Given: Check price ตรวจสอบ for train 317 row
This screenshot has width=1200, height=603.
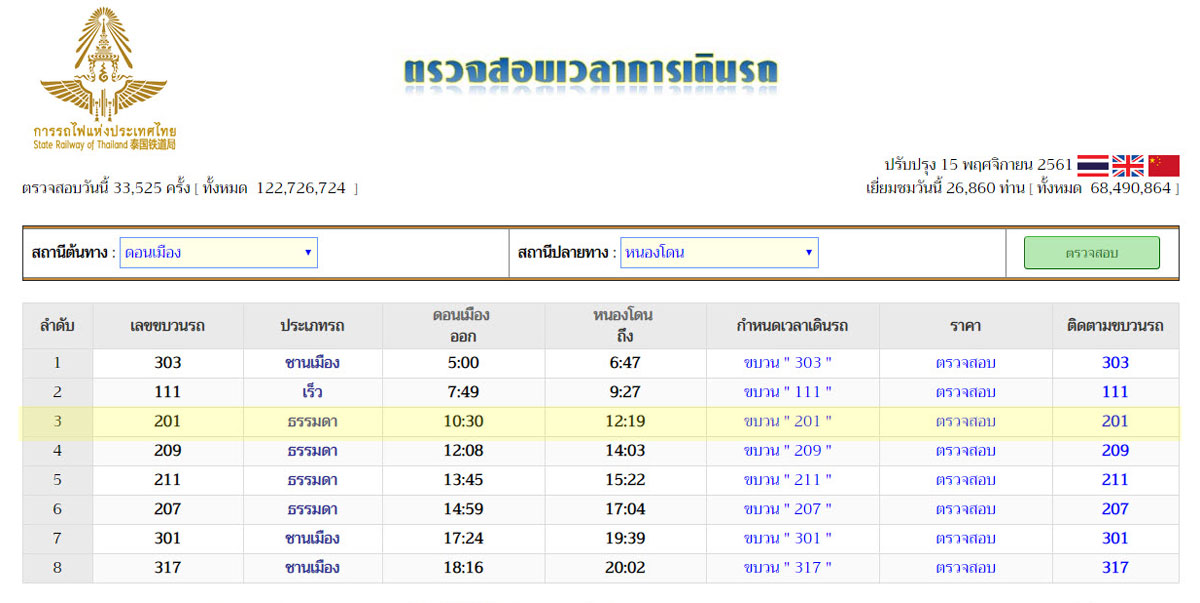Looking at the screenshot, I should click(x=966, y=568).
